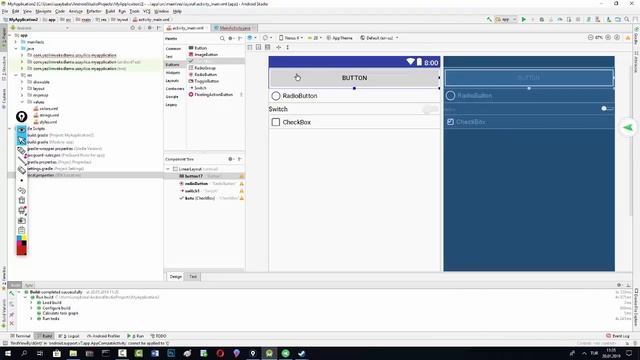Open the app run configuration dropdown
This screenshot has width=640, height=360.
[x=506, y=19]
